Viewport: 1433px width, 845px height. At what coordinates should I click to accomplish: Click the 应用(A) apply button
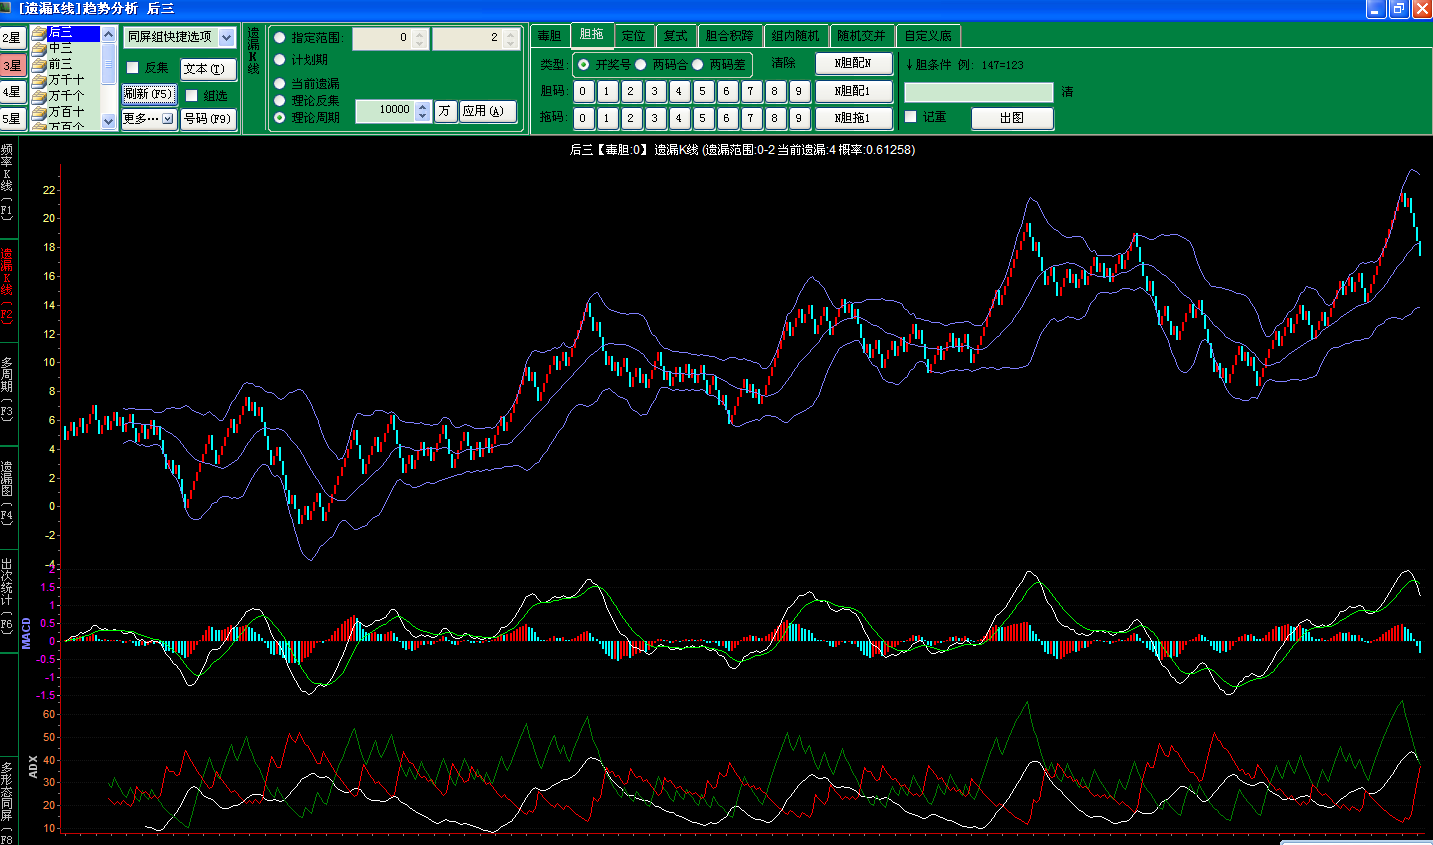[x=488, y=111]
